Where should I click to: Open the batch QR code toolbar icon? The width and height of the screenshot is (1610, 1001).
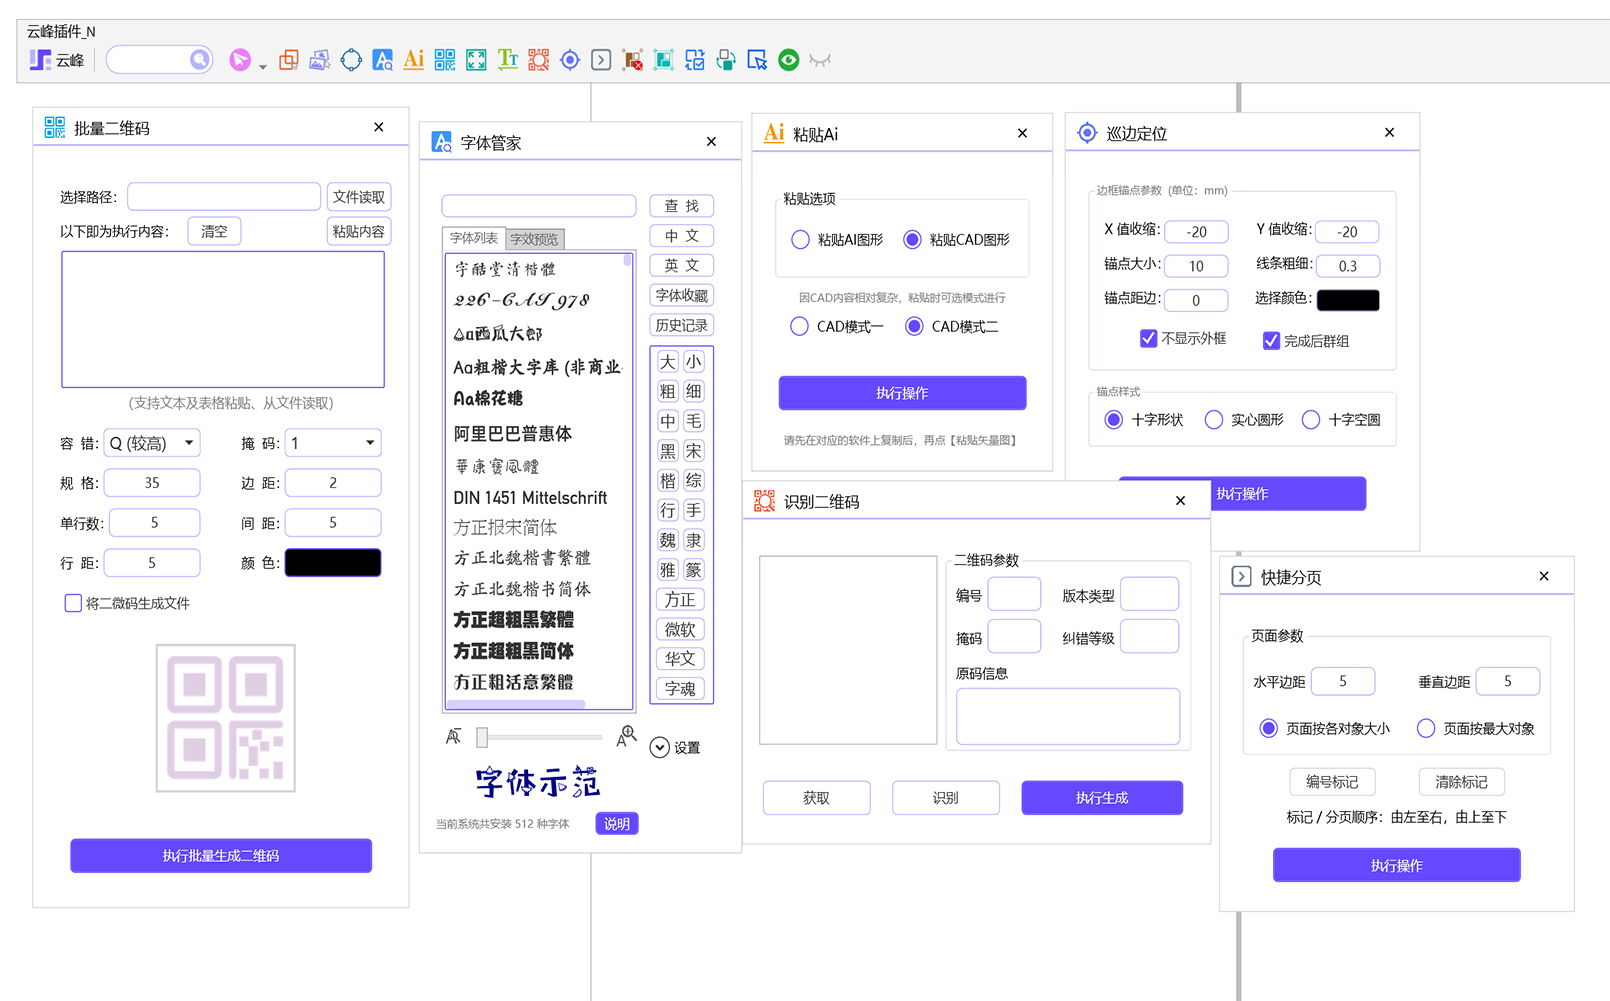click(445, 59)
